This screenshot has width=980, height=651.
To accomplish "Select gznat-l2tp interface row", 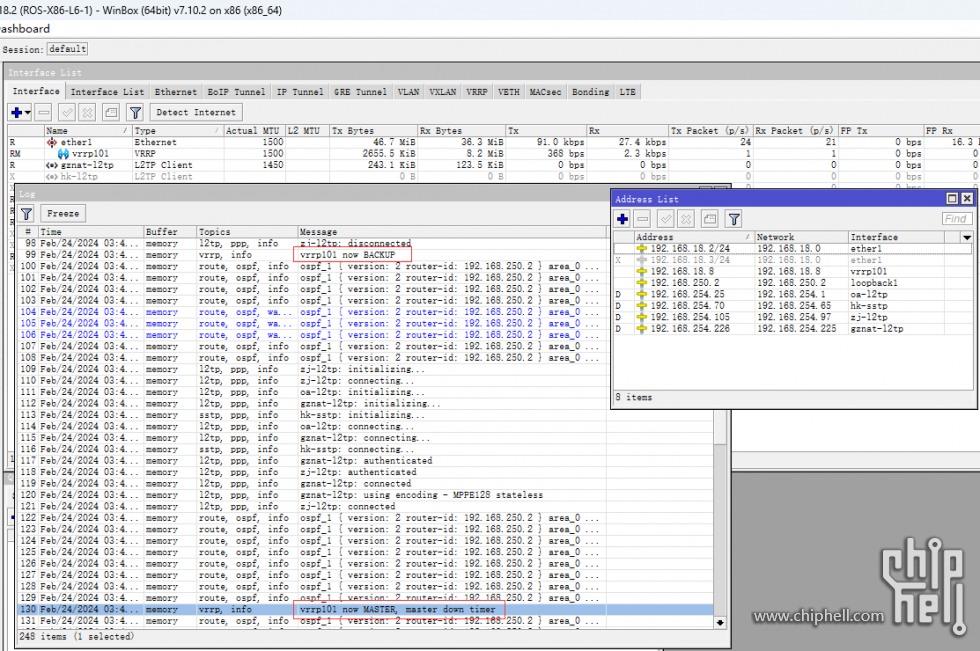I will [x=494, y=165].
